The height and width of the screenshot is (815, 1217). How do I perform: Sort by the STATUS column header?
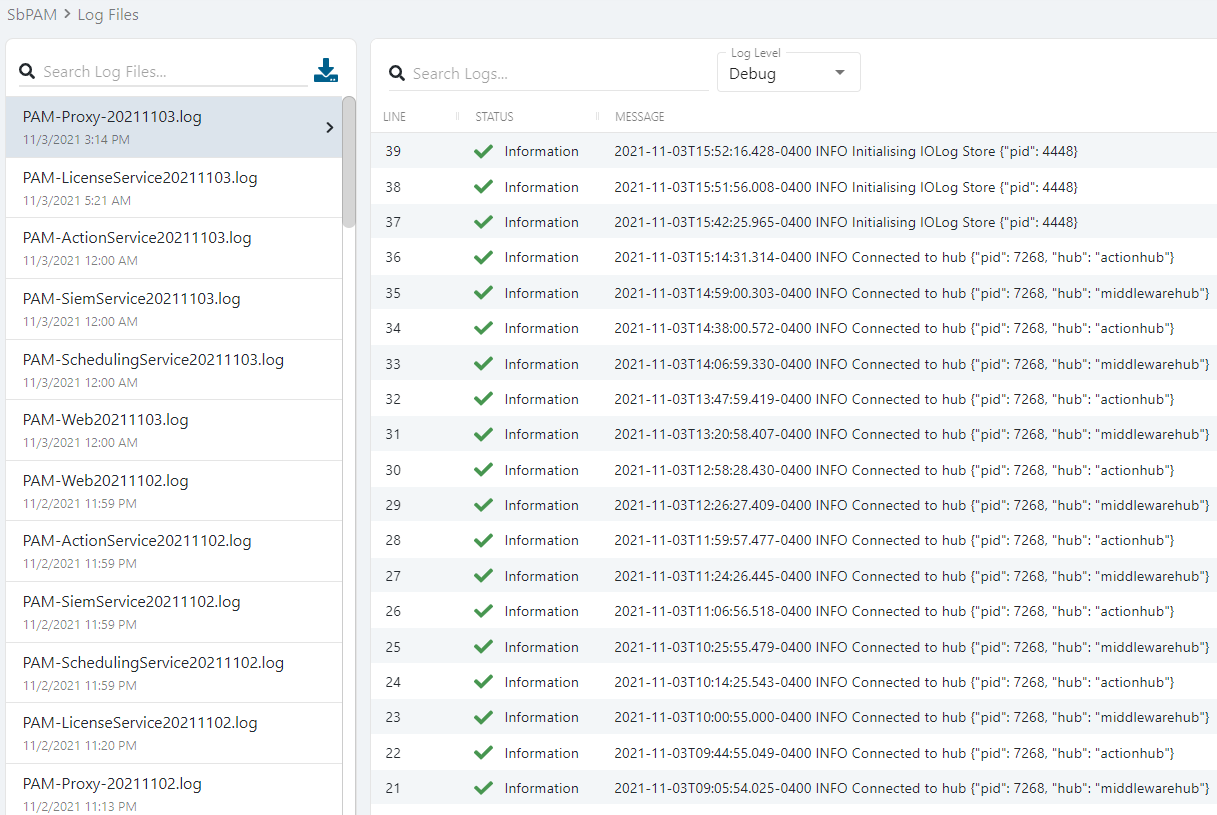pyautogui.click(x=494, y=117)
